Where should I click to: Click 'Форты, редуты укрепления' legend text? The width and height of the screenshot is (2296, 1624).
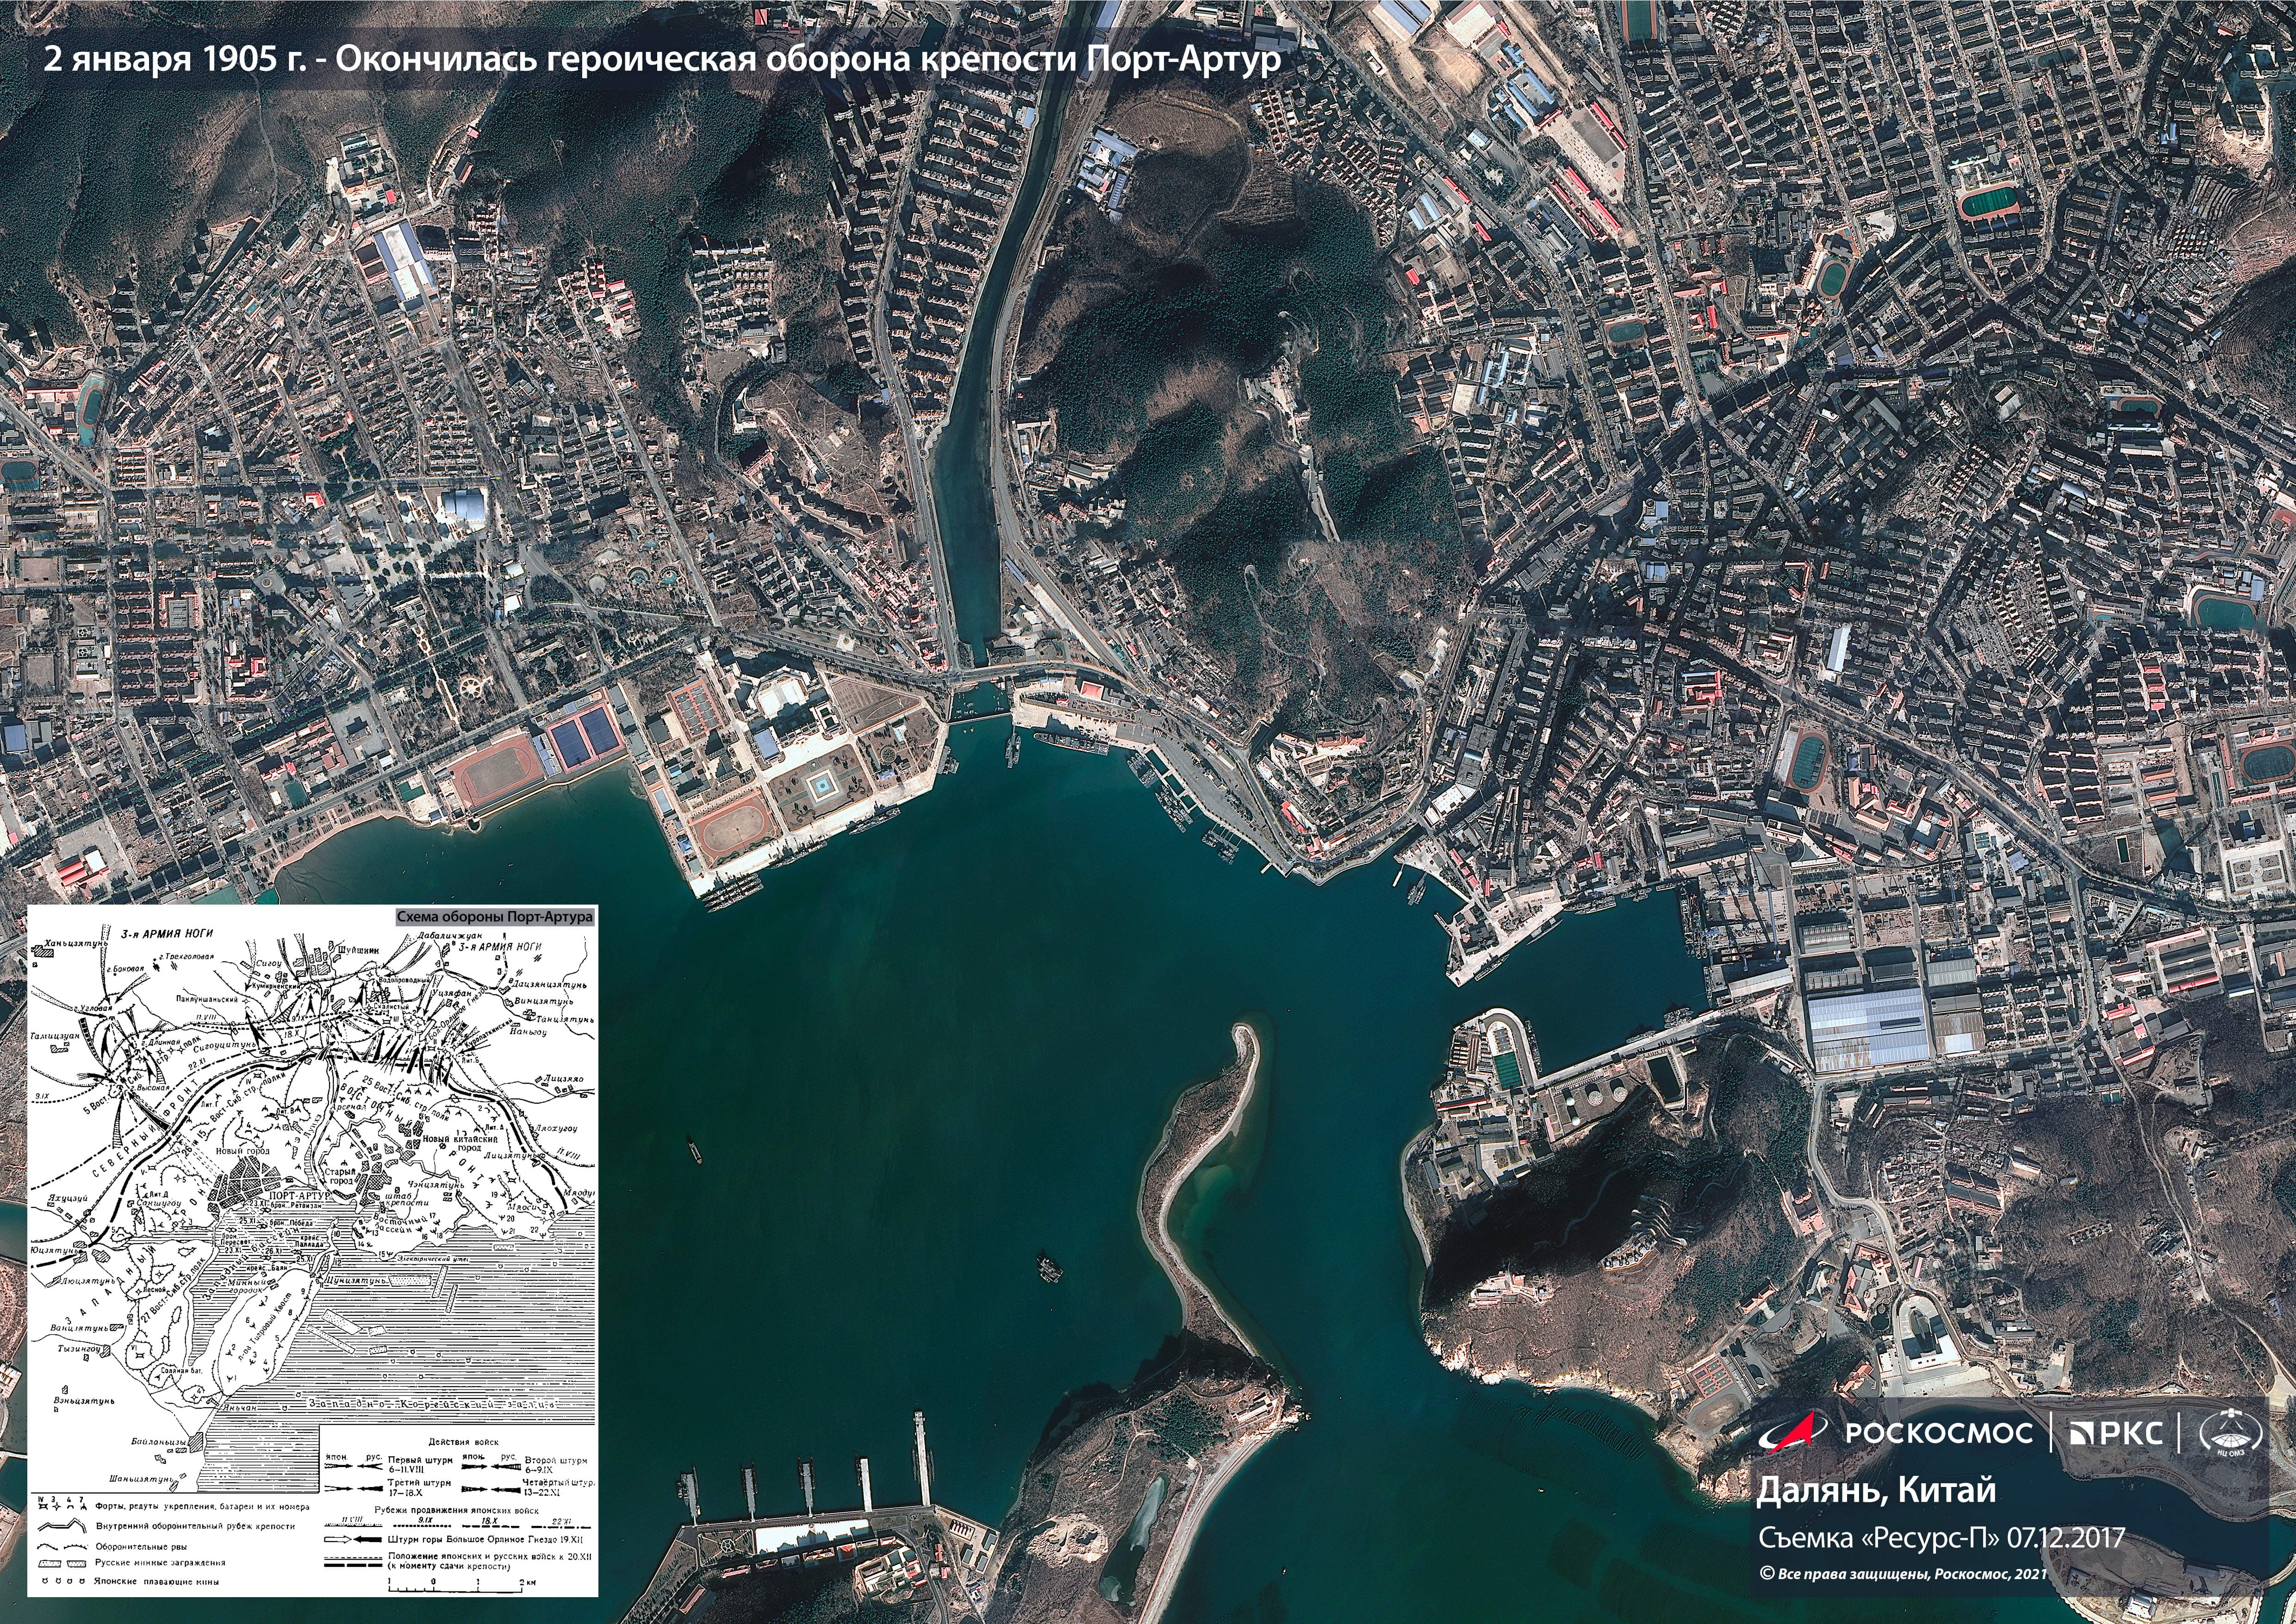pyautogui.click(x=202, y=1507)
